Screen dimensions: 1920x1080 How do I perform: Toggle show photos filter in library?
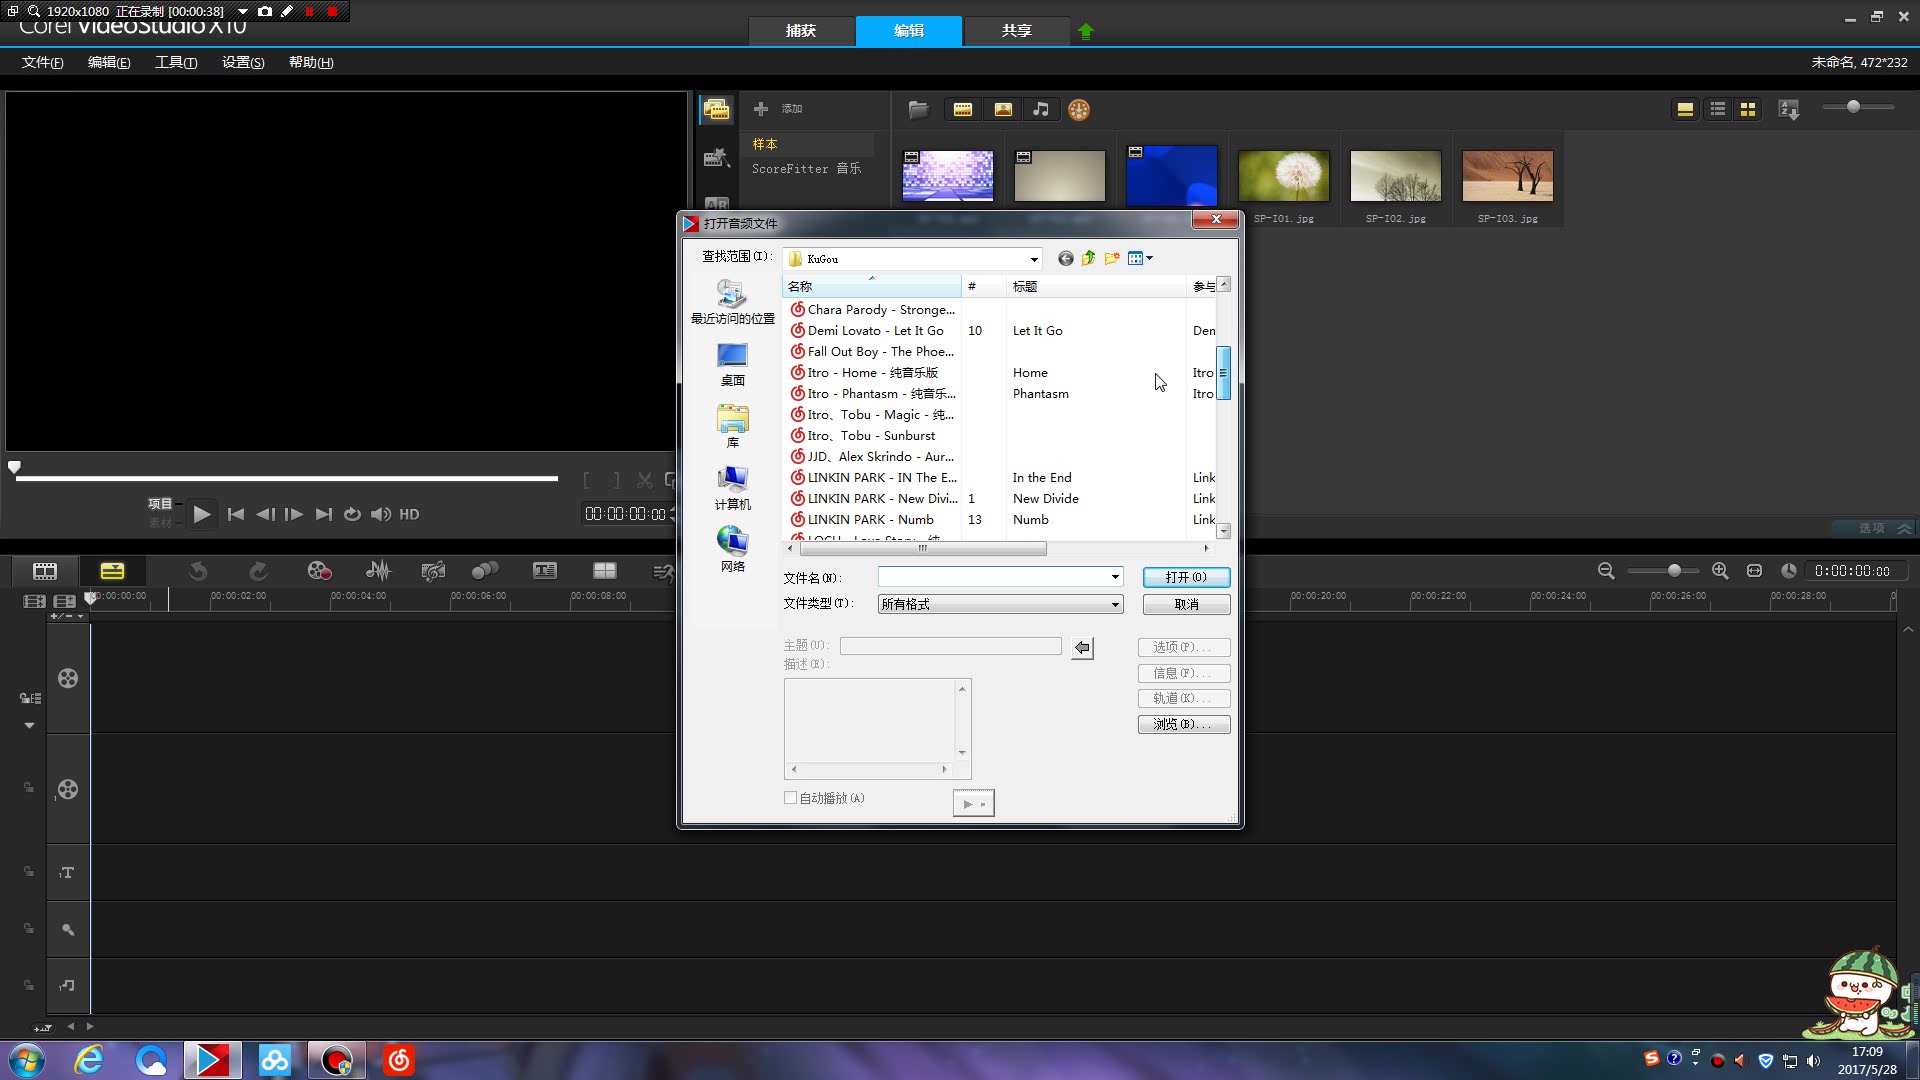point(1003,110)
